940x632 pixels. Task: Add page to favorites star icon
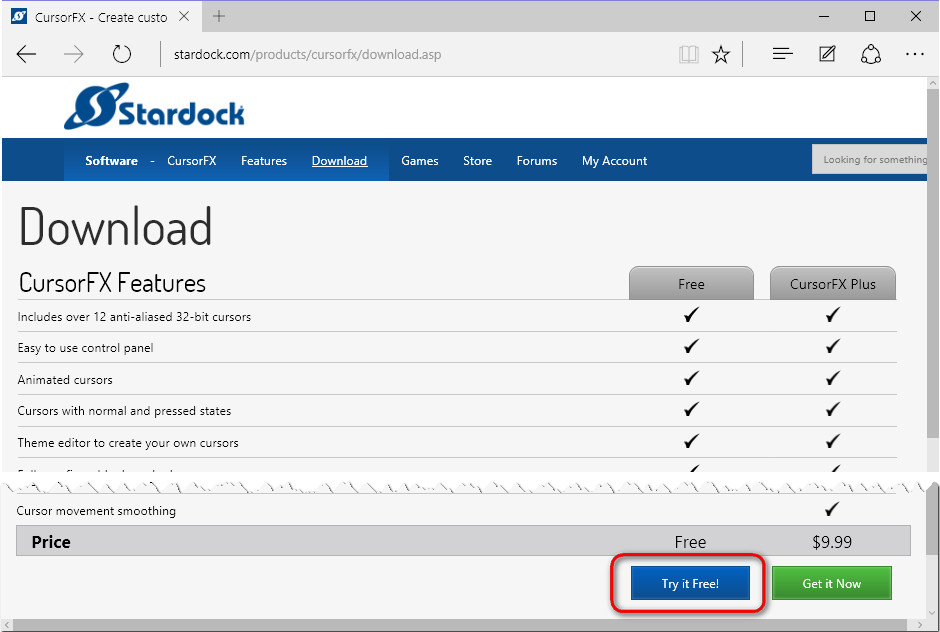721,55
